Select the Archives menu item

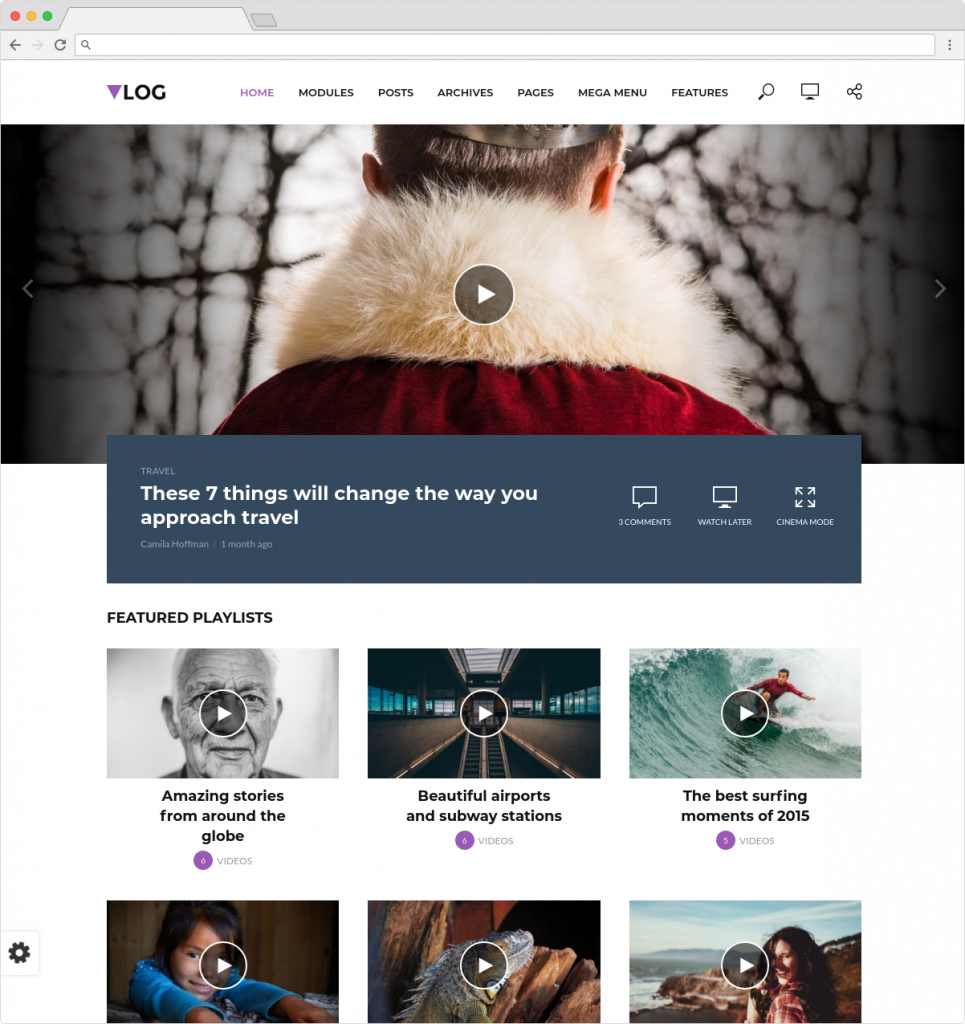coord(465,93)
